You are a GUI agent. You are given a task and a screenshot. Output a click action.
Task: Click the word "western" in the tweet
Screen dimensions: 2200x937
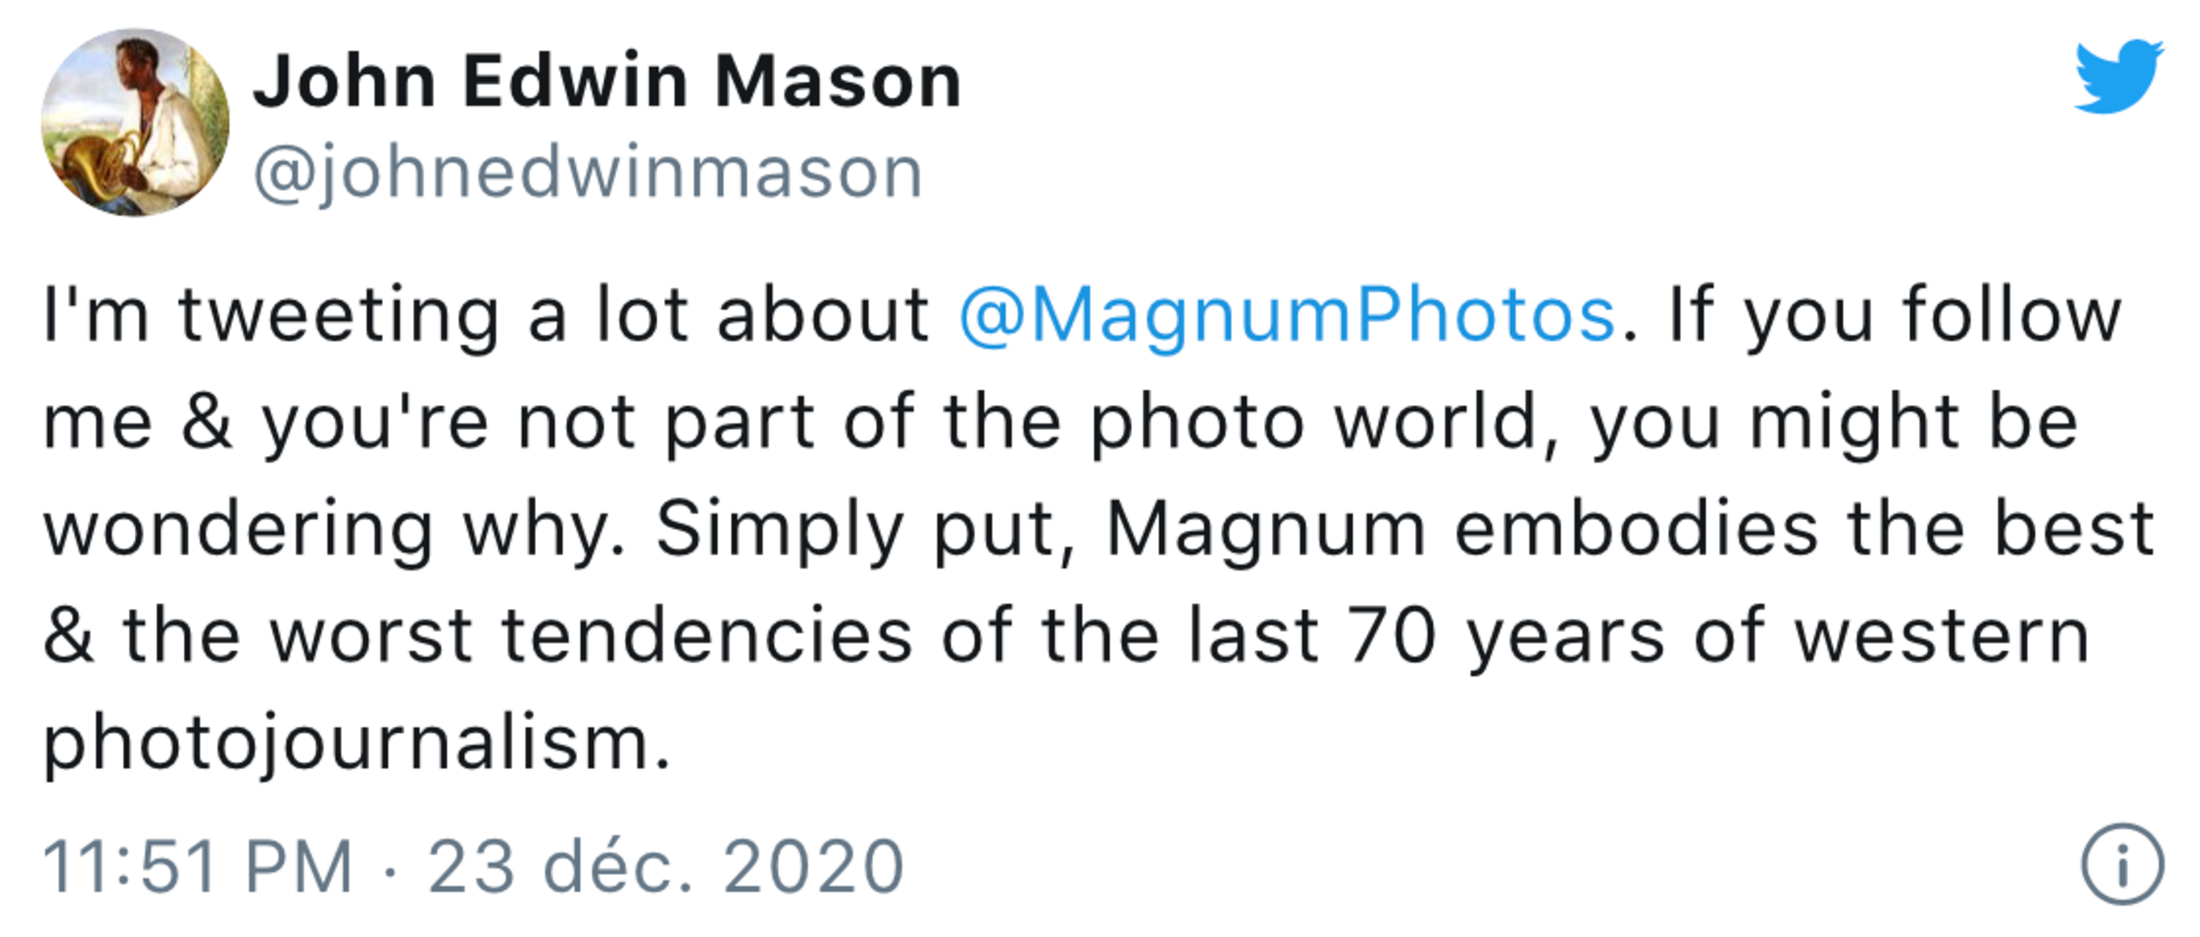click(x=1942, y=635)
